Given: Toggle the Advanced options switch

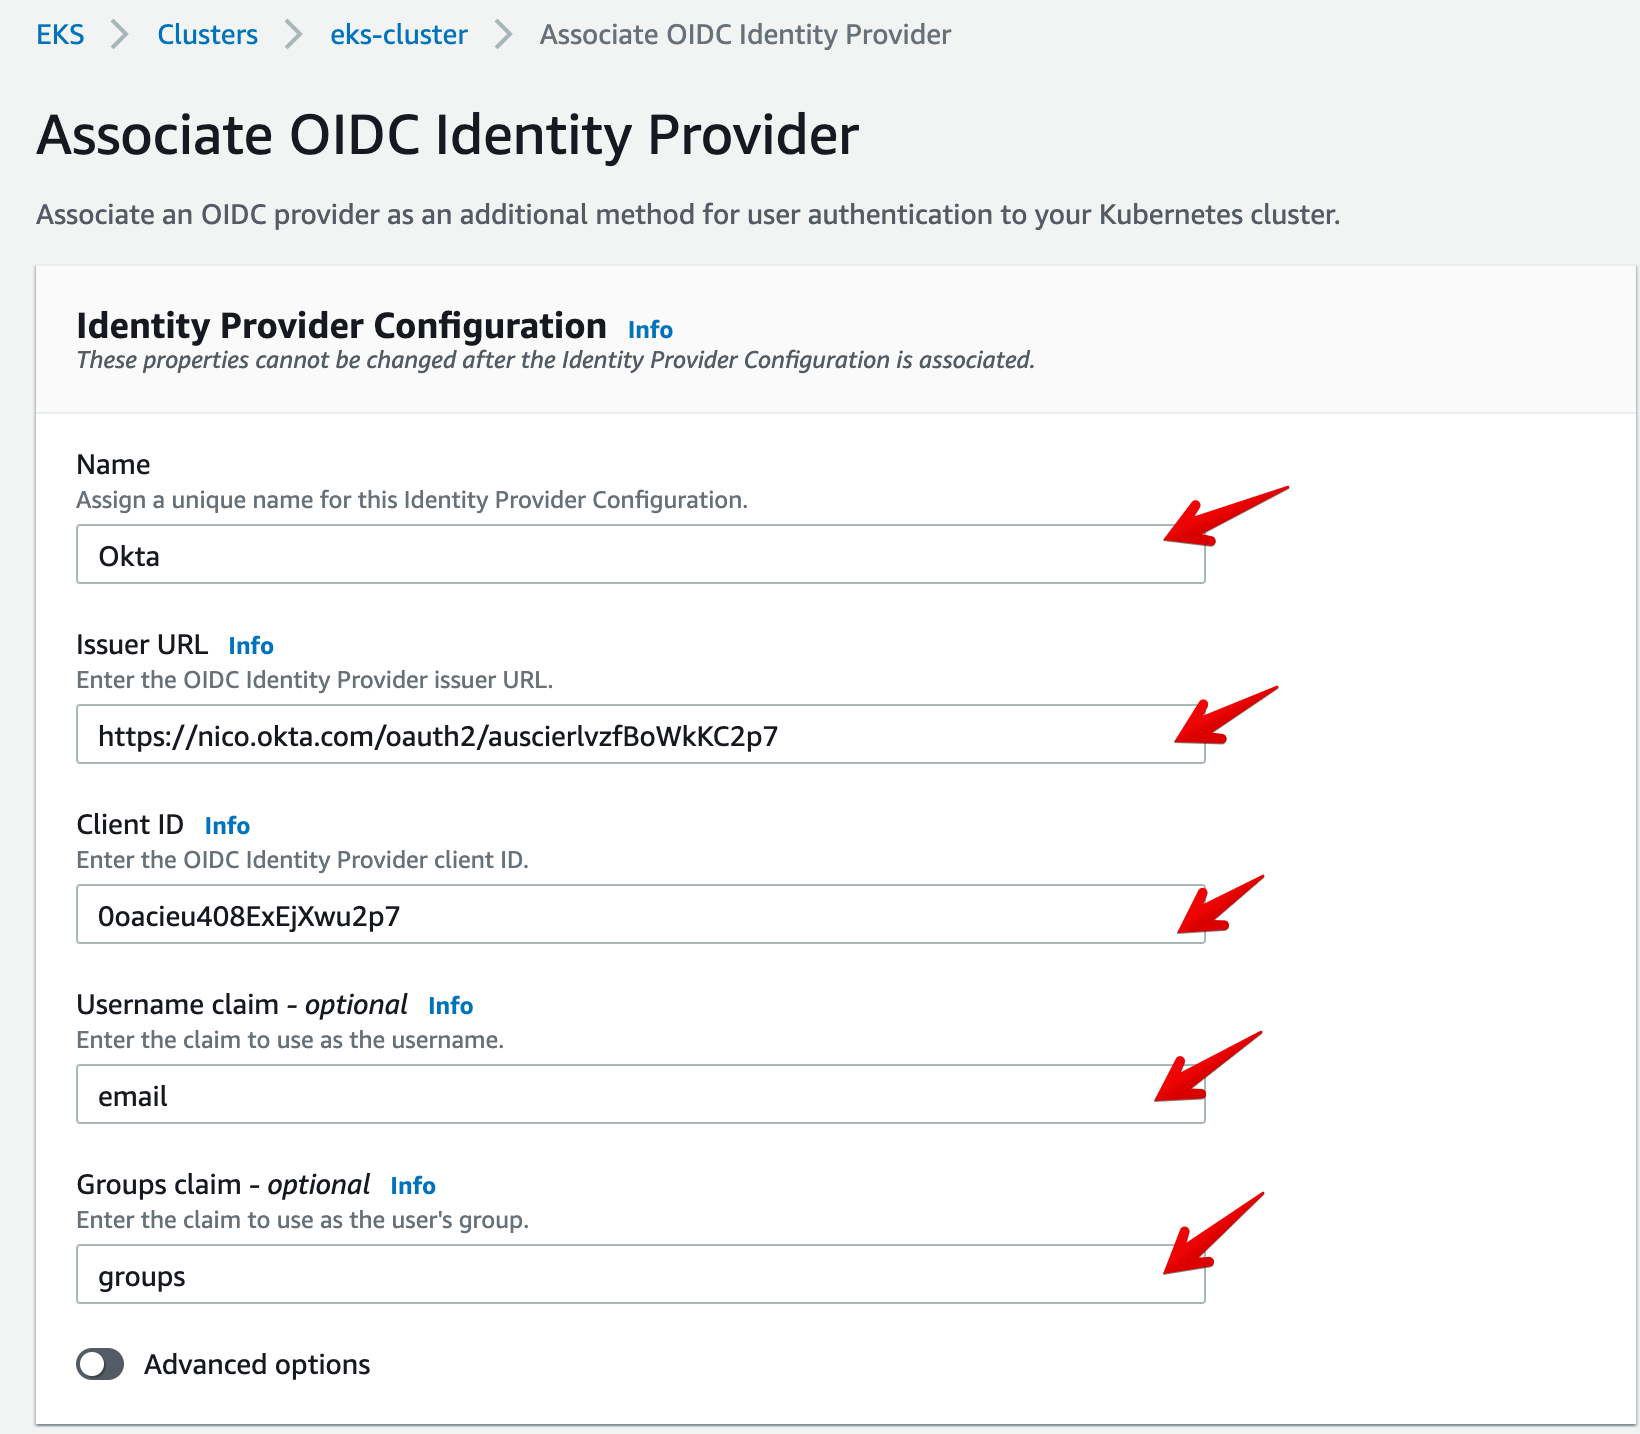Looking at the screenshot, I should point(100,1364).
